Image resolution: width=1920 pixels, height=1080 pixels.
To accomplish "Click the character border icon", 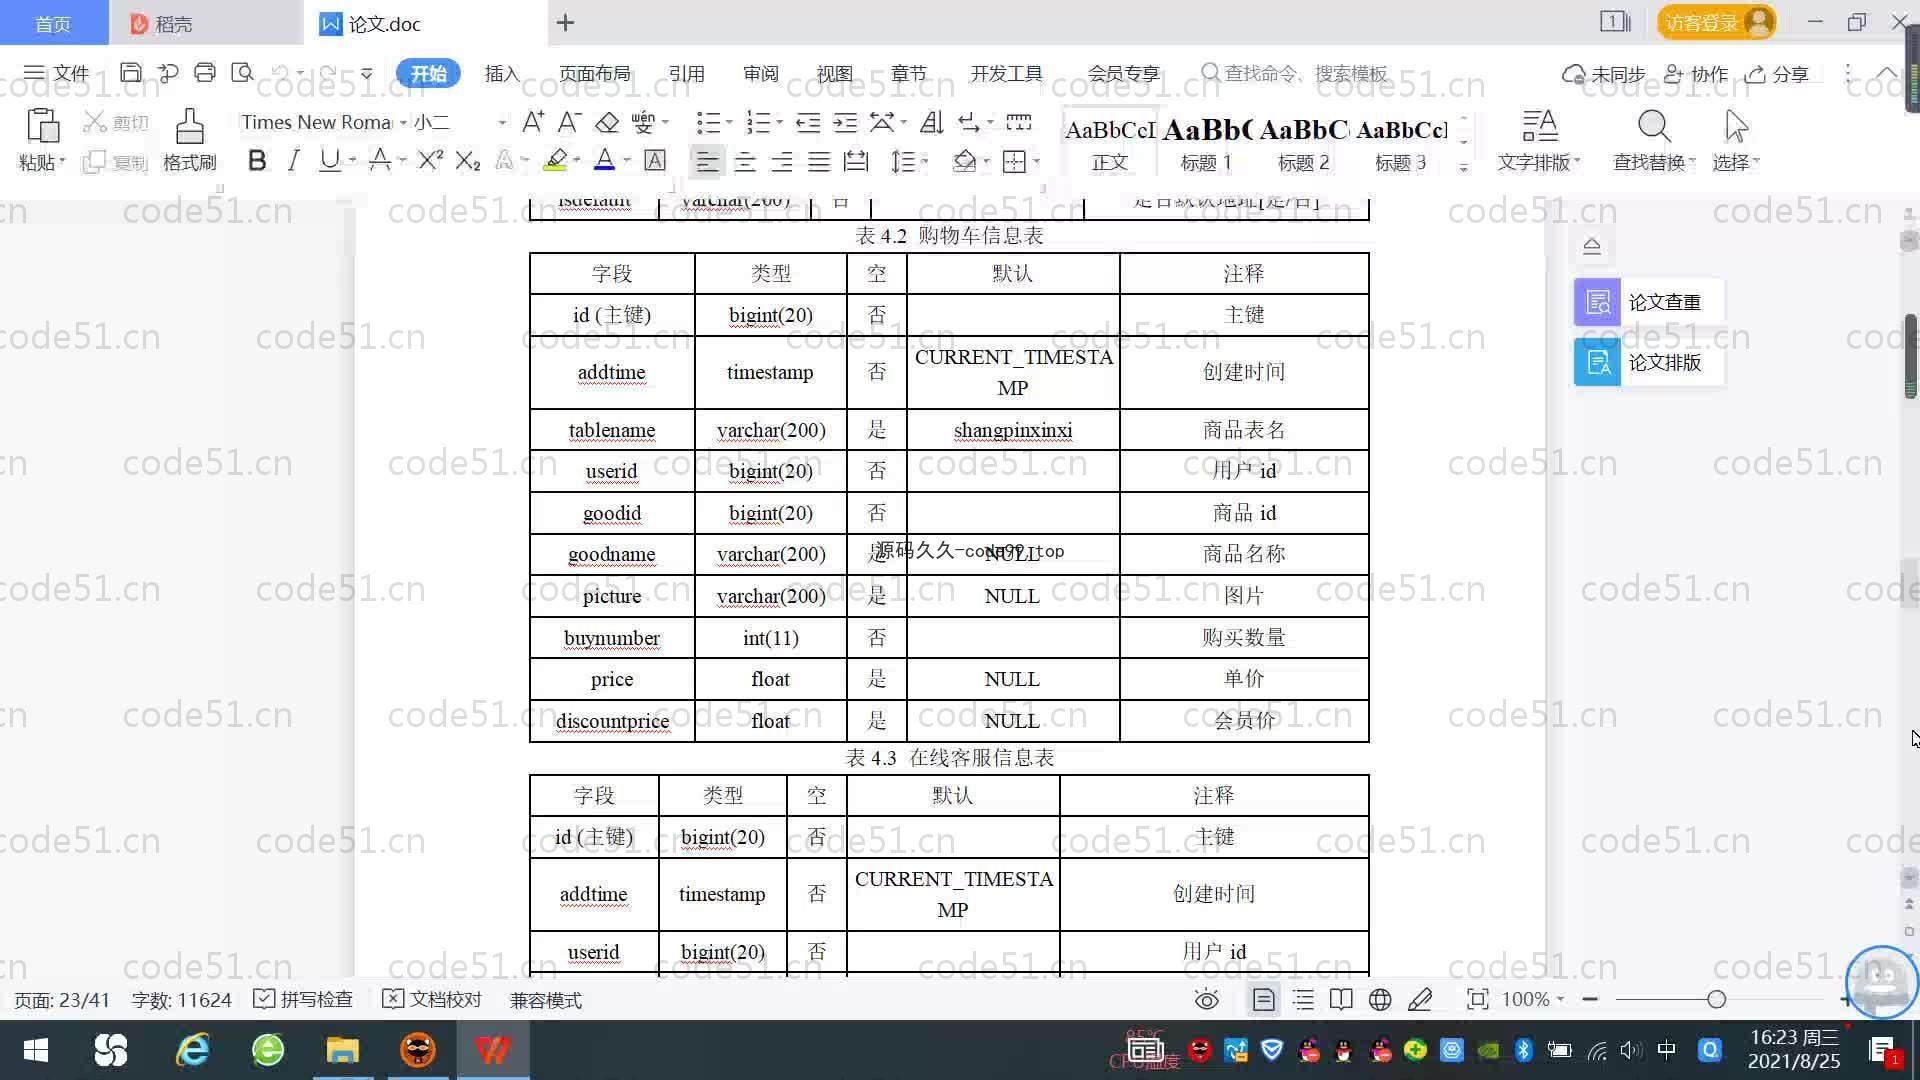I will (x=655, y=161).
